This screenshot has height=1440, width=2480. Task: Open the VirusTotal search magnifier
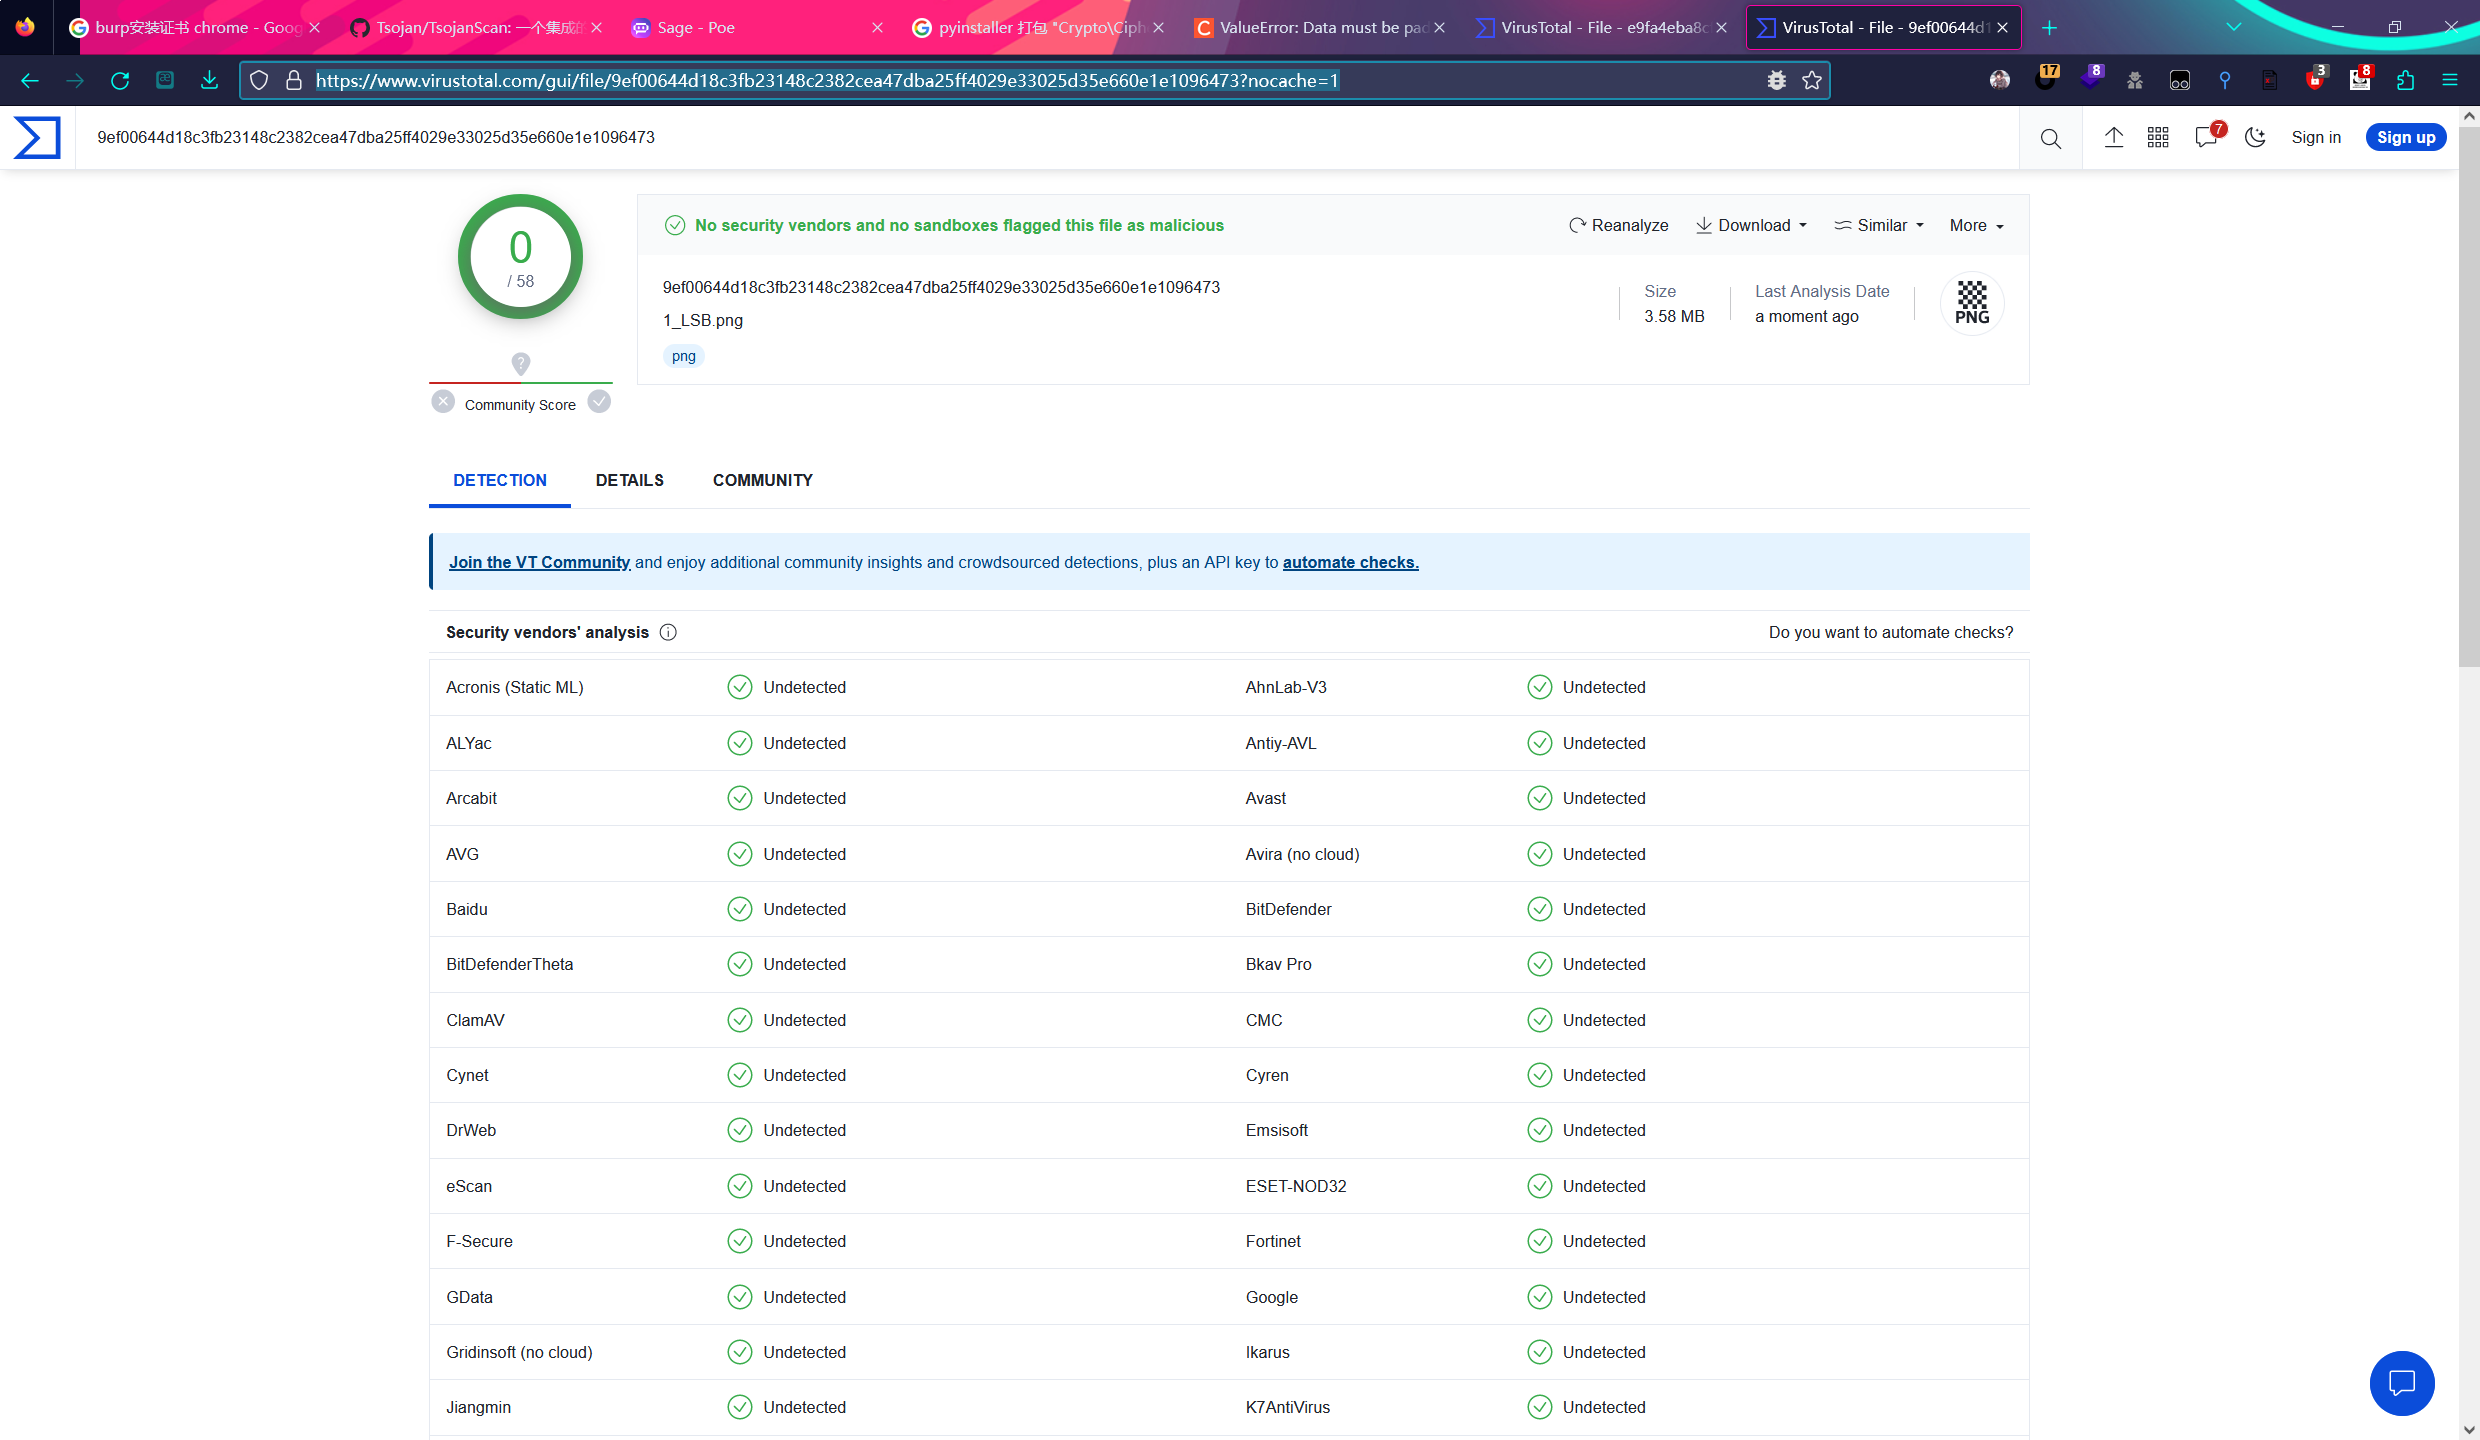[2051, 138]
